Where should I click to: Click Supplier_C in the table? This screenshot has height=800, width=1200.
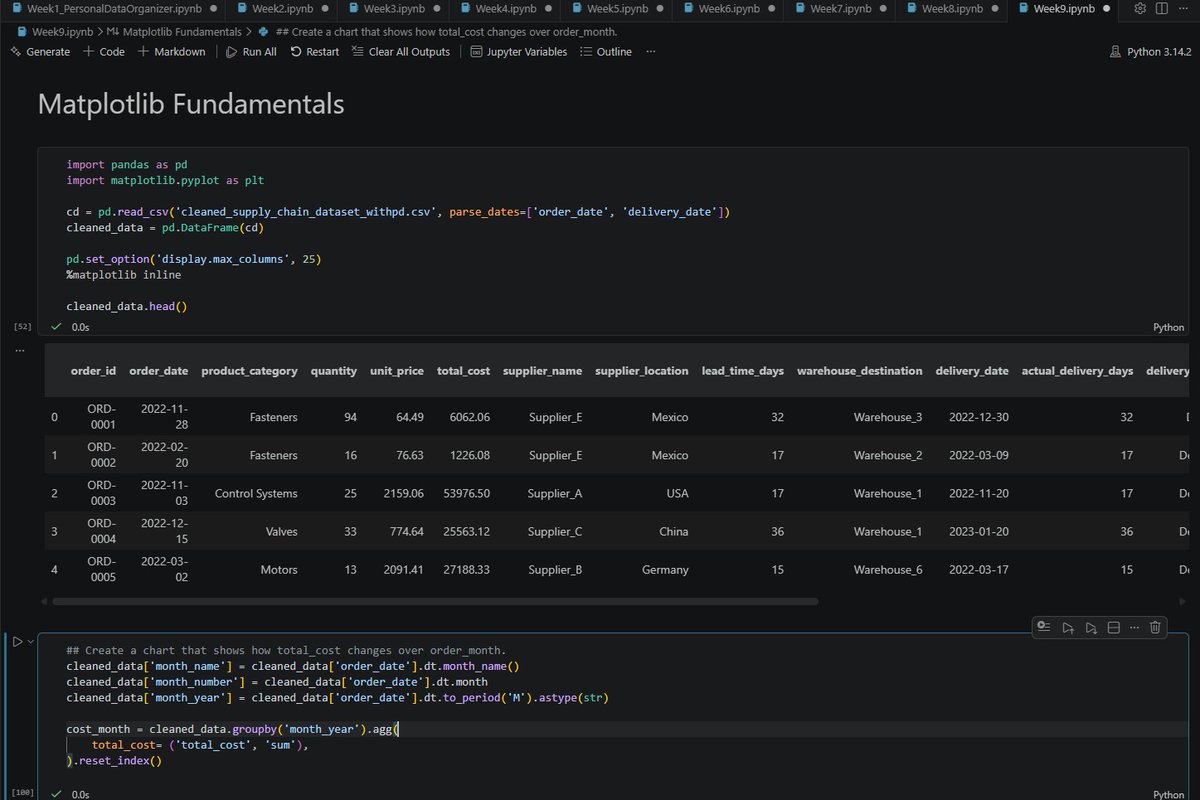pyautogui.click(x=555, y=531)
